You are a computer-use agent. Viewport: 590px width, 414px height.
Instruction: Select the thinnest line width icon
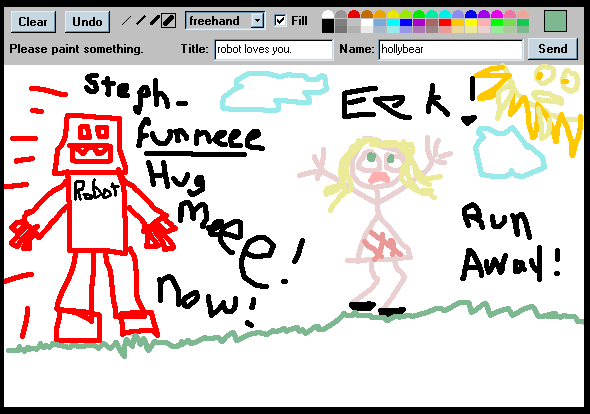pyautogui.click(x=127, y=21)
